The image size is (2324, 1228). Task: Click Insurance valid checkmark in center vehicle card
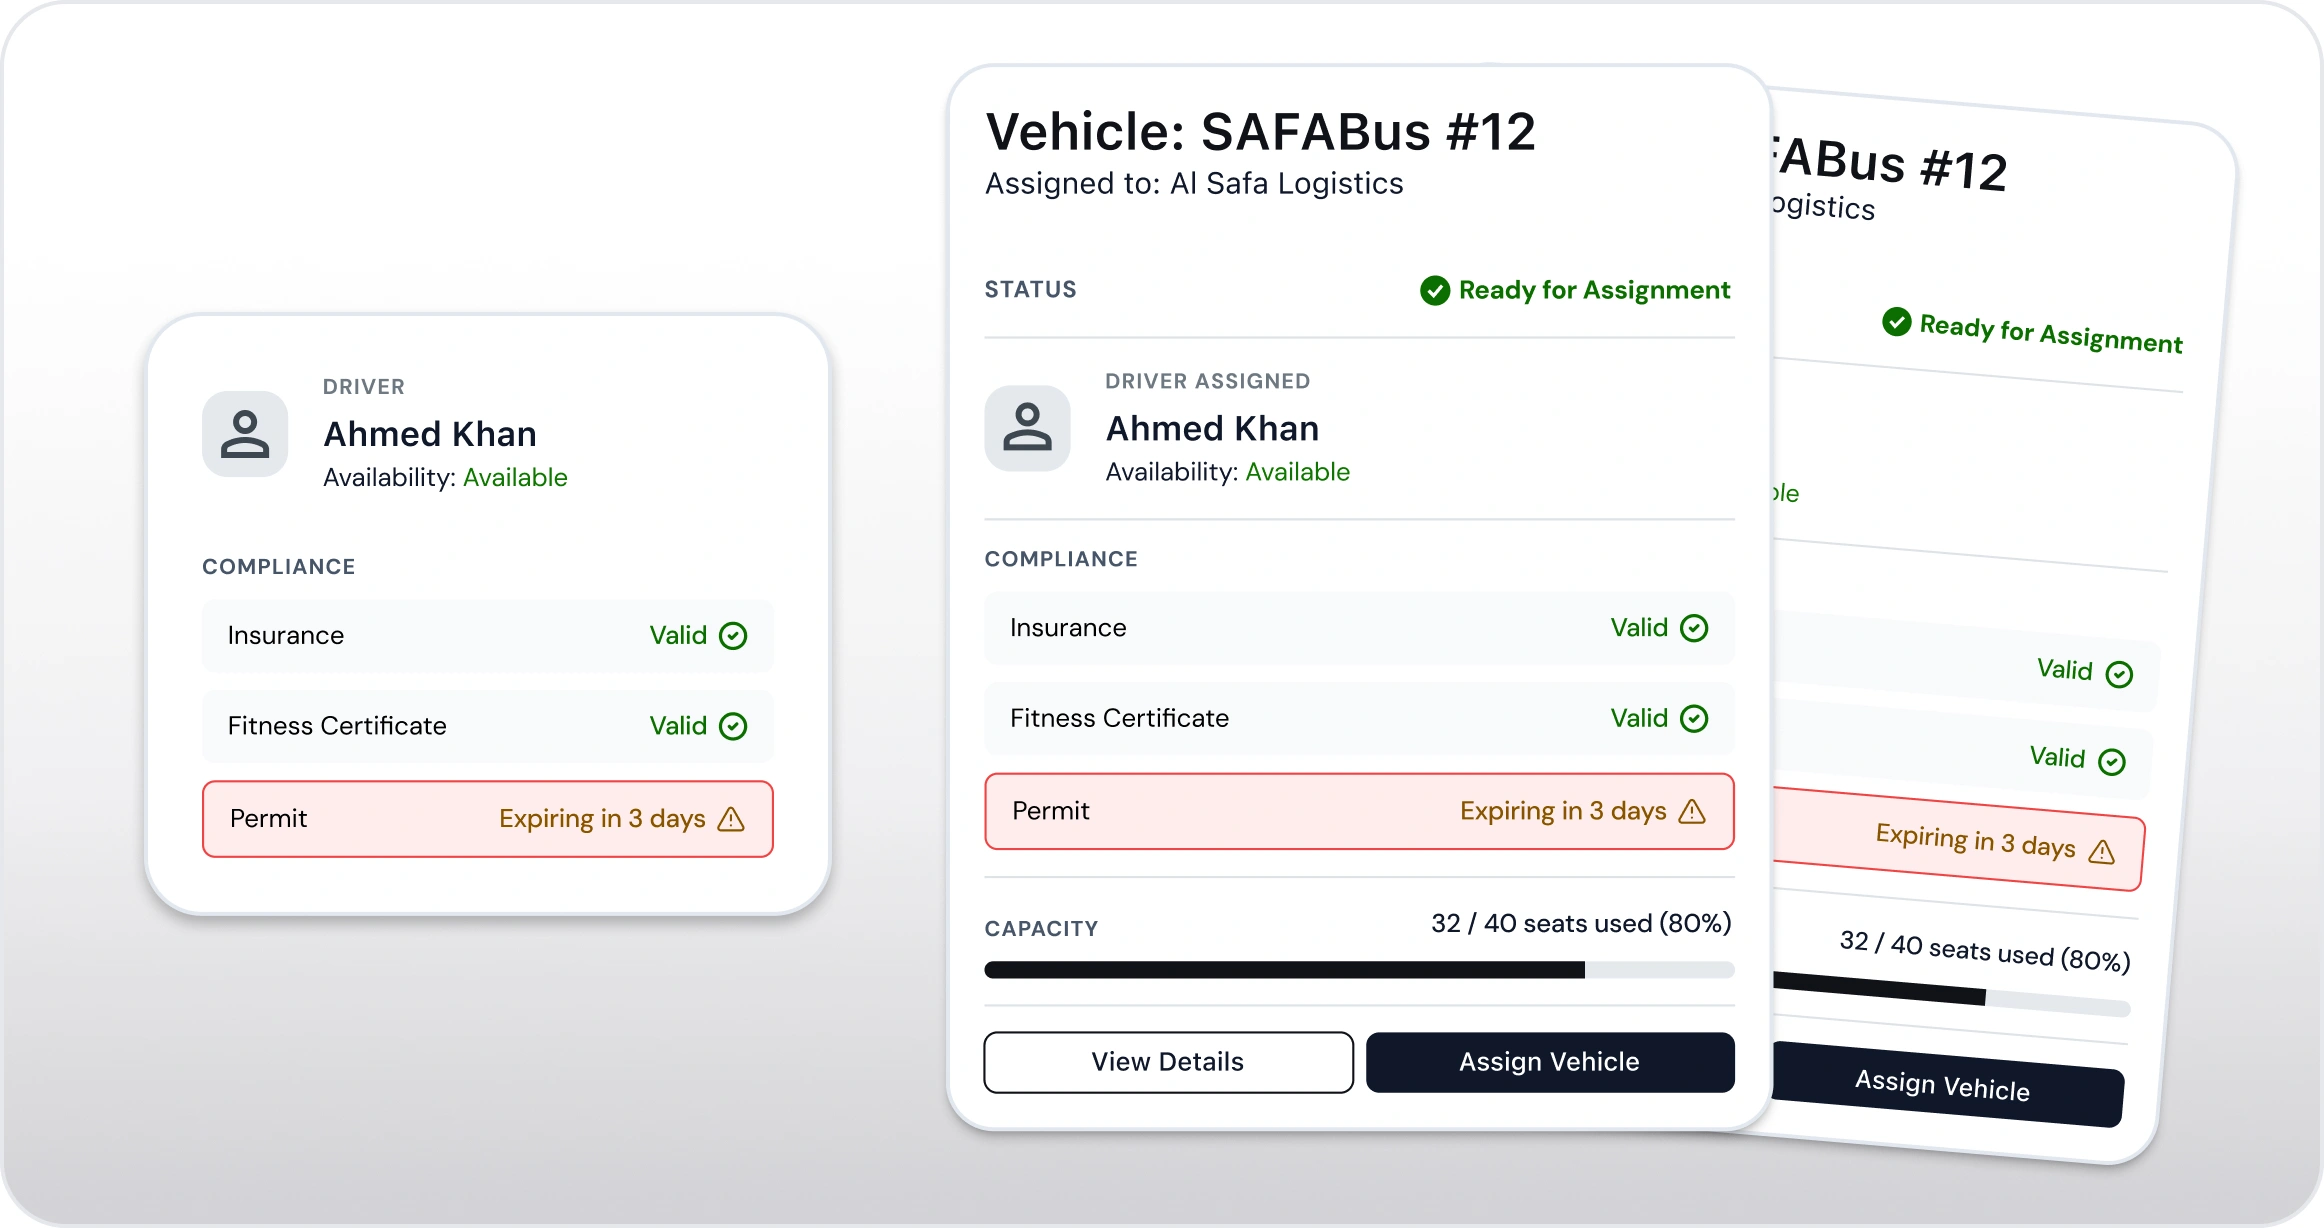coord(1694,628)
